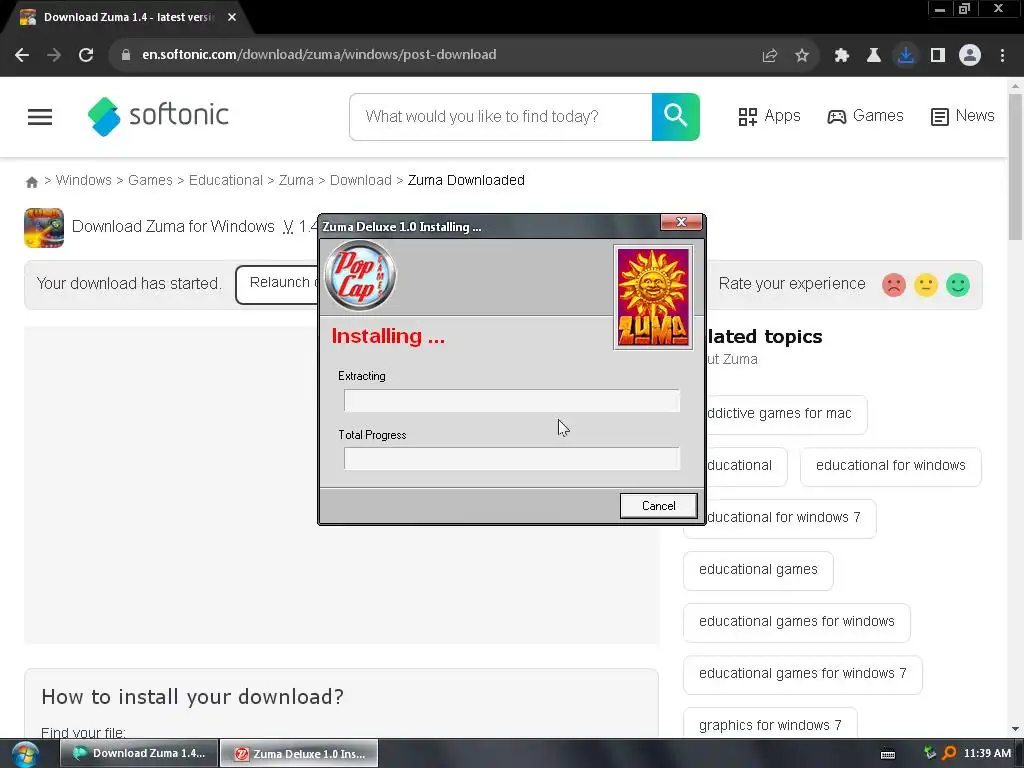Open 'educational games for windows' topic
The width and height of the screenshot is (1024, 768).
pos(797,622)
